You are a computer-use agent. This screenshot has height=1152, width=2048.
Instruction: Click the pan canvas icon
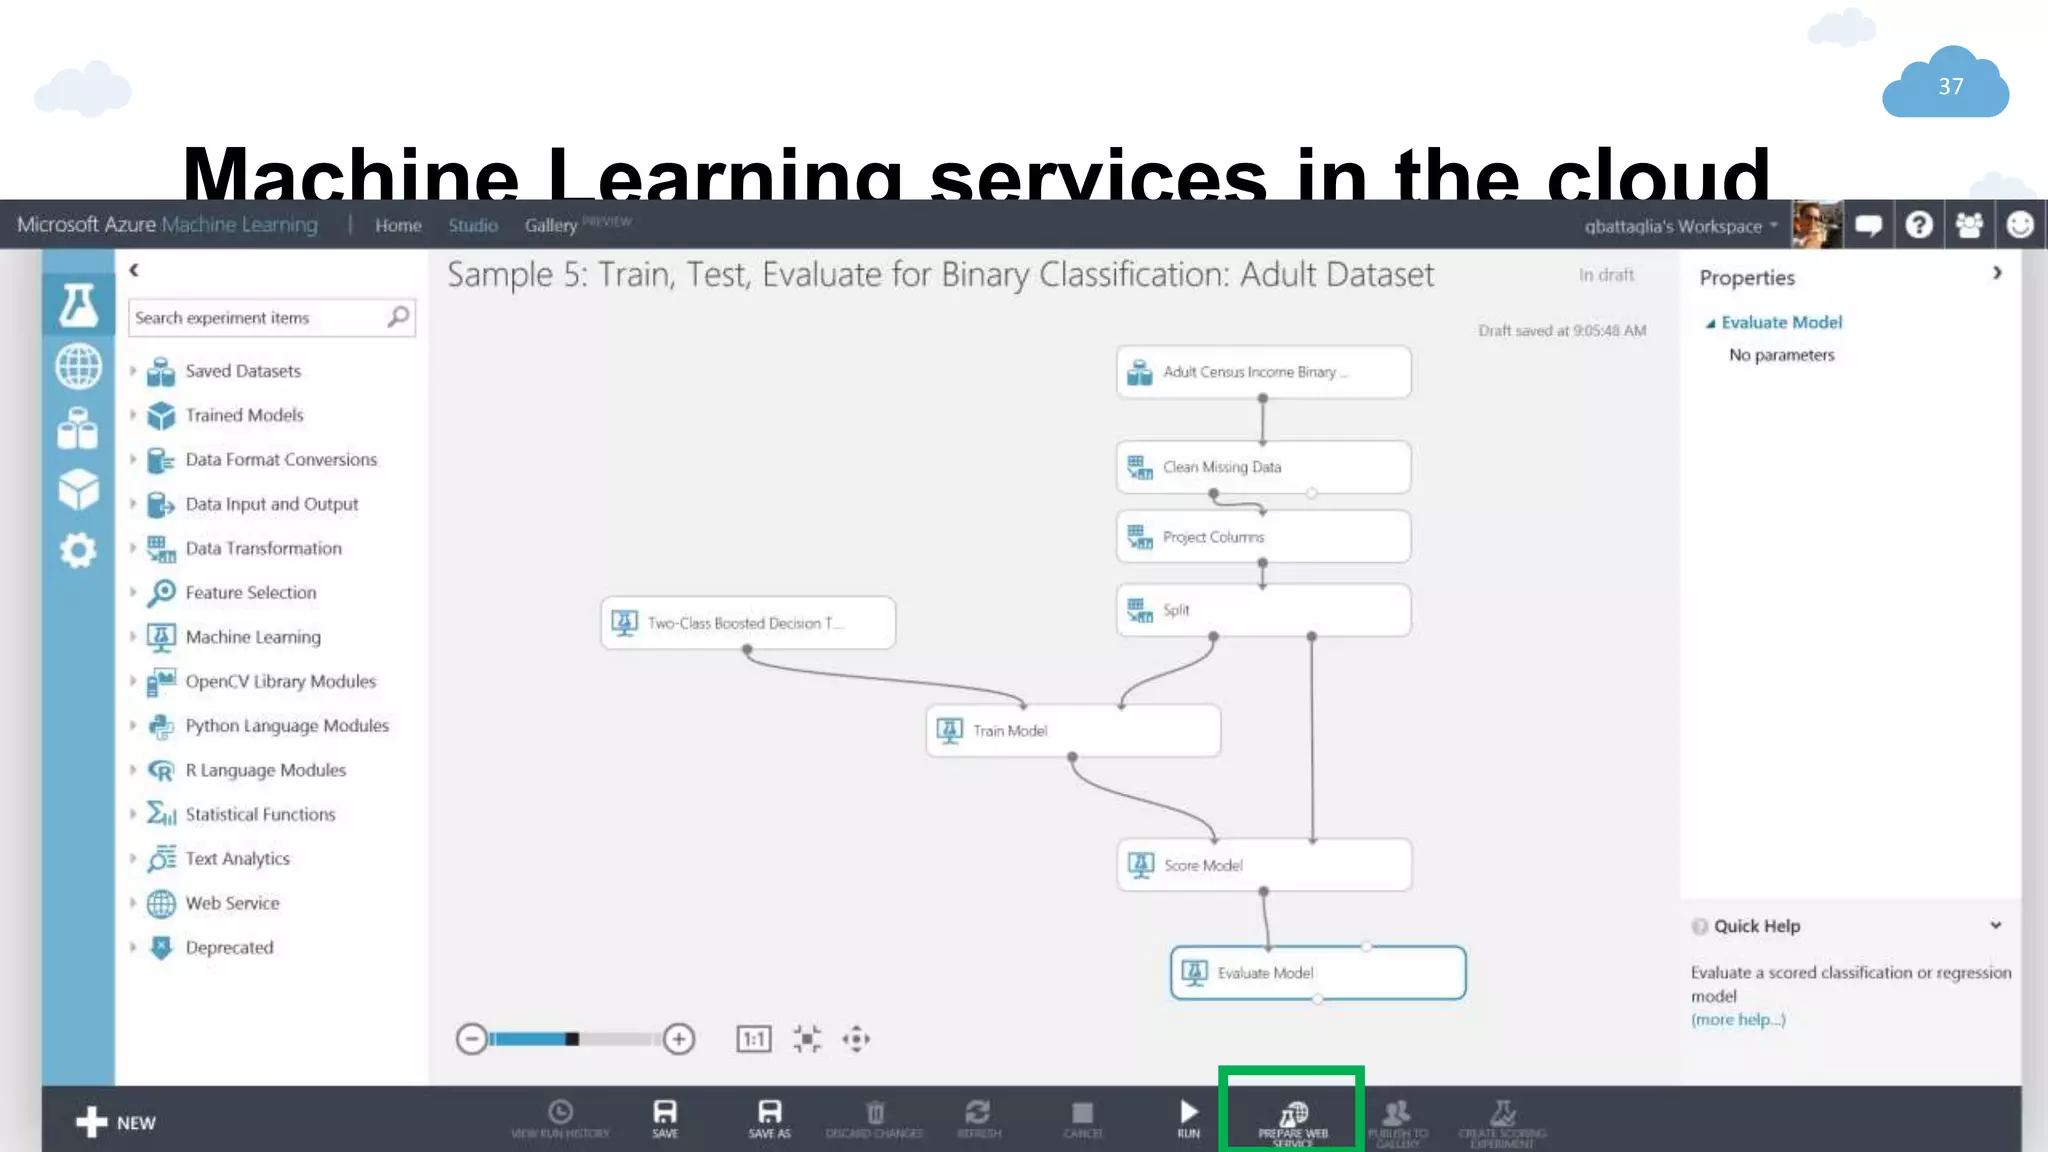coord(856,1039)
